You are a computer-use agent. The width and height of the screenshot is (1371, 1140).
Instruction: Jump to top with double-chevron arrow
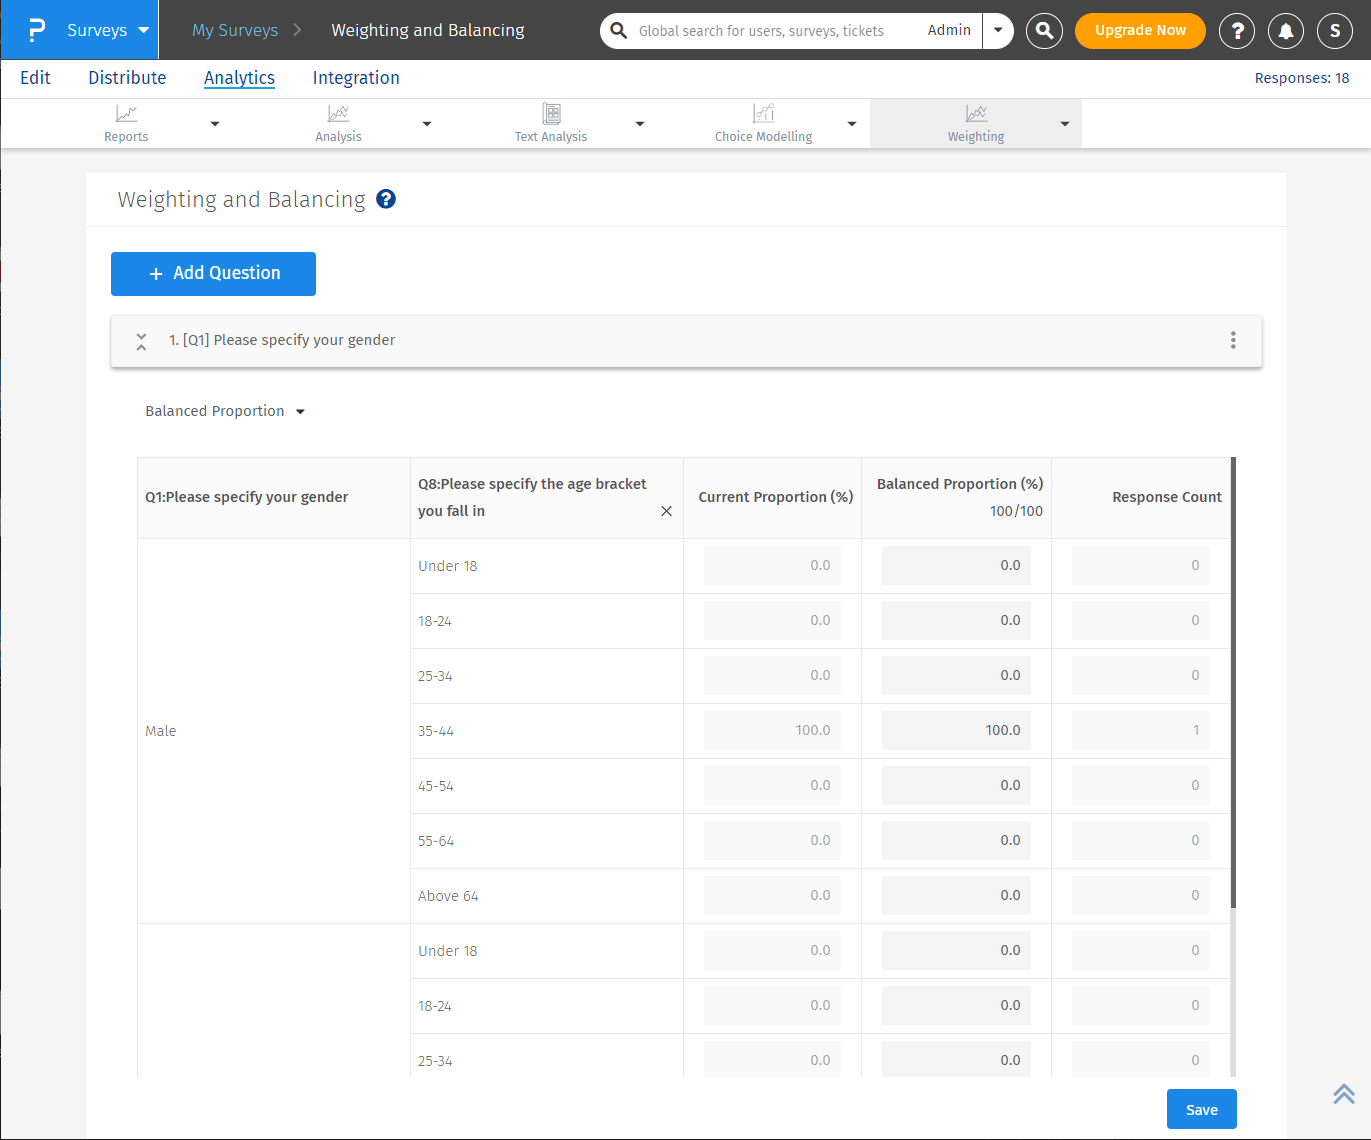pyautogui.click(x=1344, y=1094)
